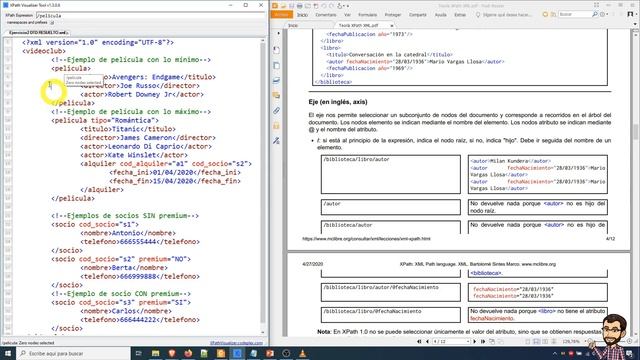Open the Ver ribbon tab
This screenshot has height=360, width=640.
pyautogui.click(x=347, y=15)
